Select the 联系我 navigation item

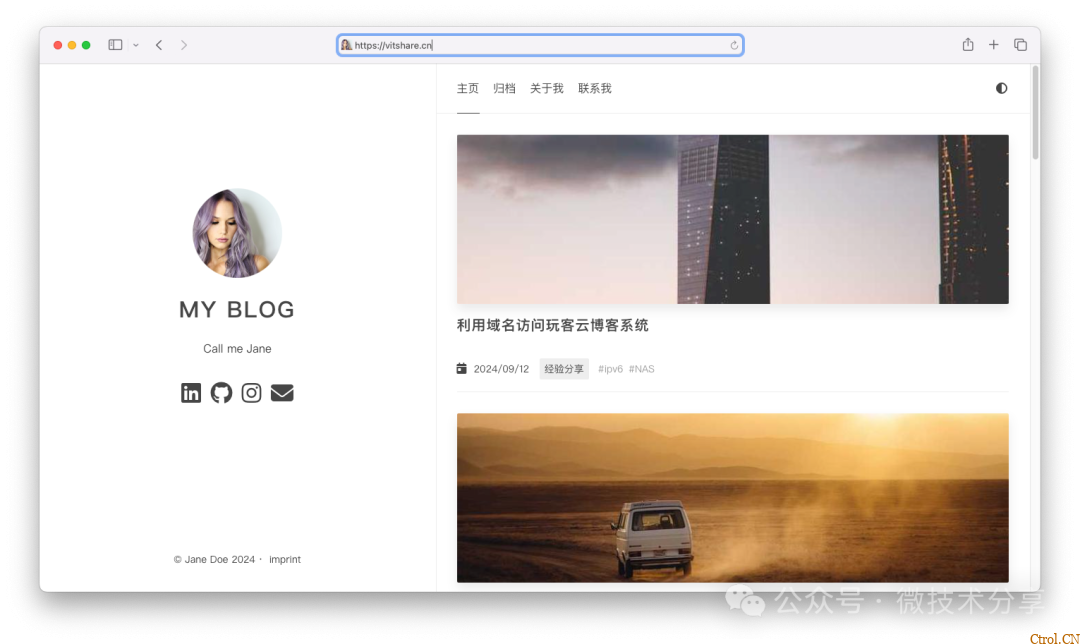(594, 88)
